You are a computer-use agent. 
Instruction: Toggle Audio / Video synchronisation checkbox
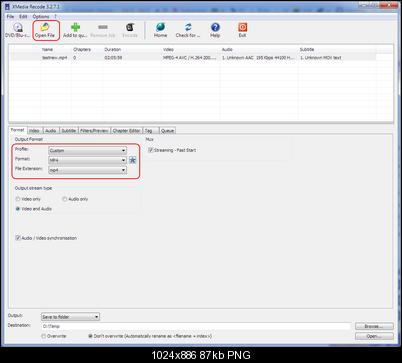pos(18,238)
